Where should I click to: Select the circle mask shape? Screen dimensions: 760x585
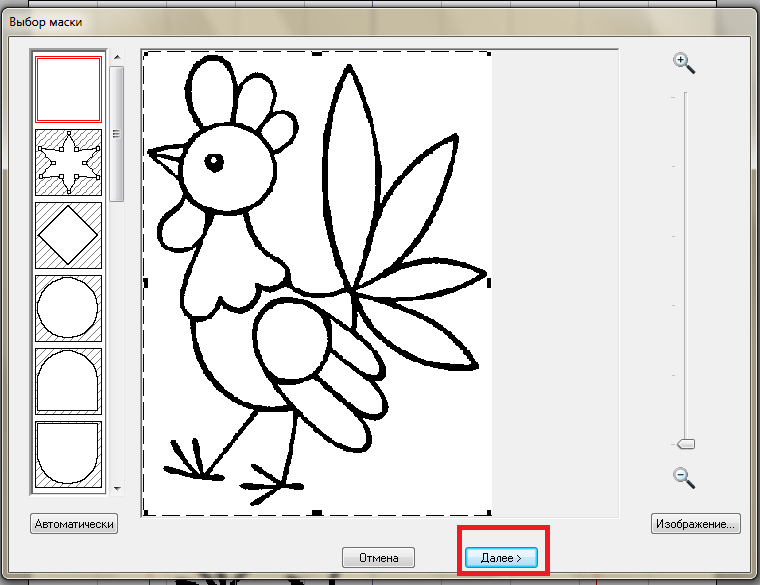point(68,308)
